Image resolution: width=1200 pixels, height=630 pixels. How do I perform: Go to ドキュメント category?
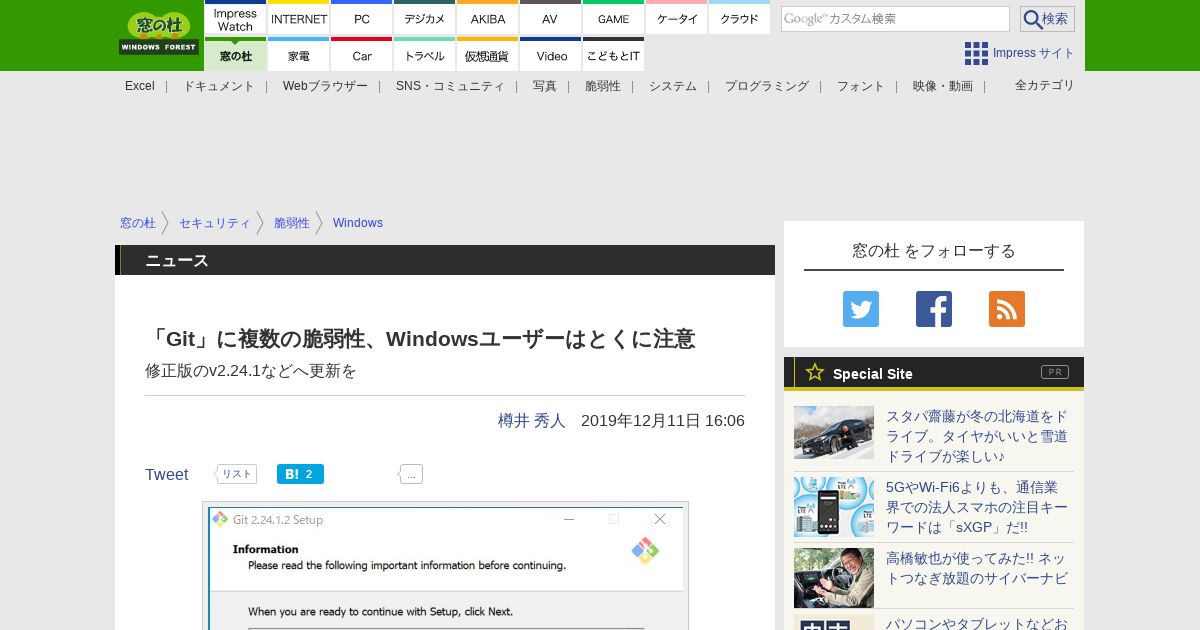(x=218, y=86)
